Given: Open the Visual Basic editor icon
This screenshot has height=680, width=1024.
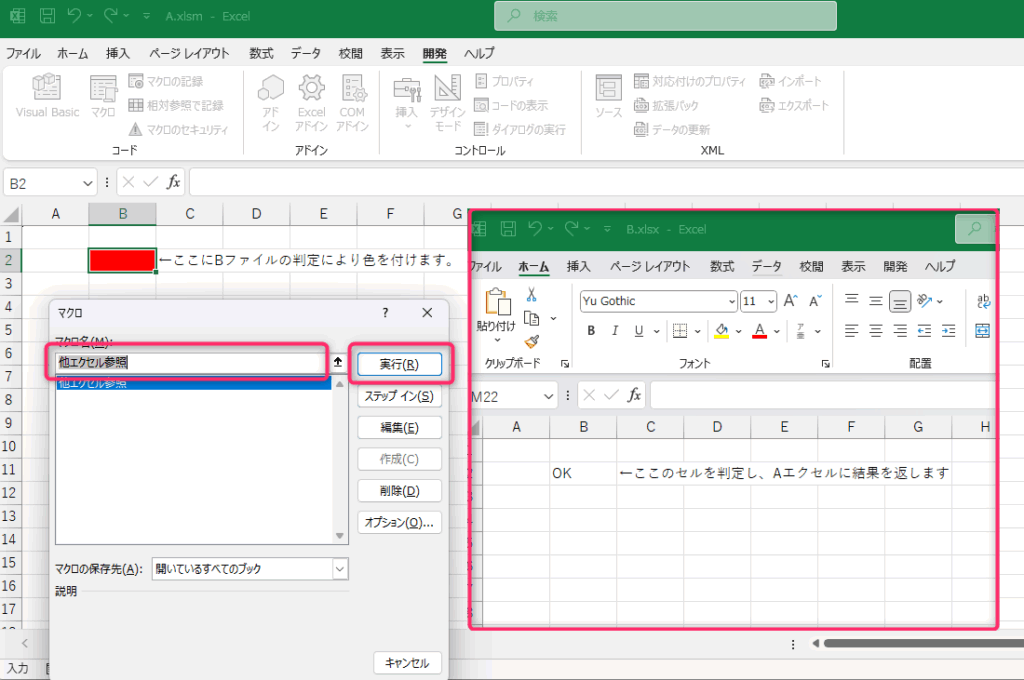Looking at the screenshot, I should [47, 89].
